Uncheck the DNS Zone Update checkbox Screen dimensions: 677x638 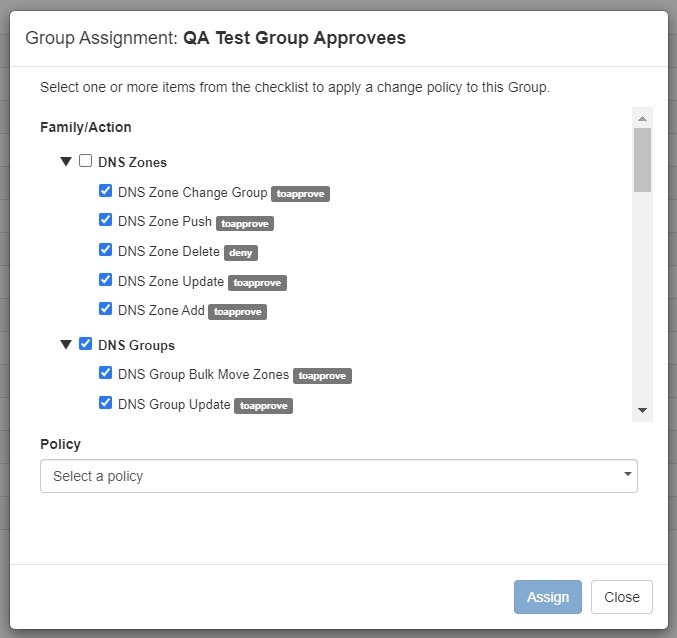(x=105, y=280)
